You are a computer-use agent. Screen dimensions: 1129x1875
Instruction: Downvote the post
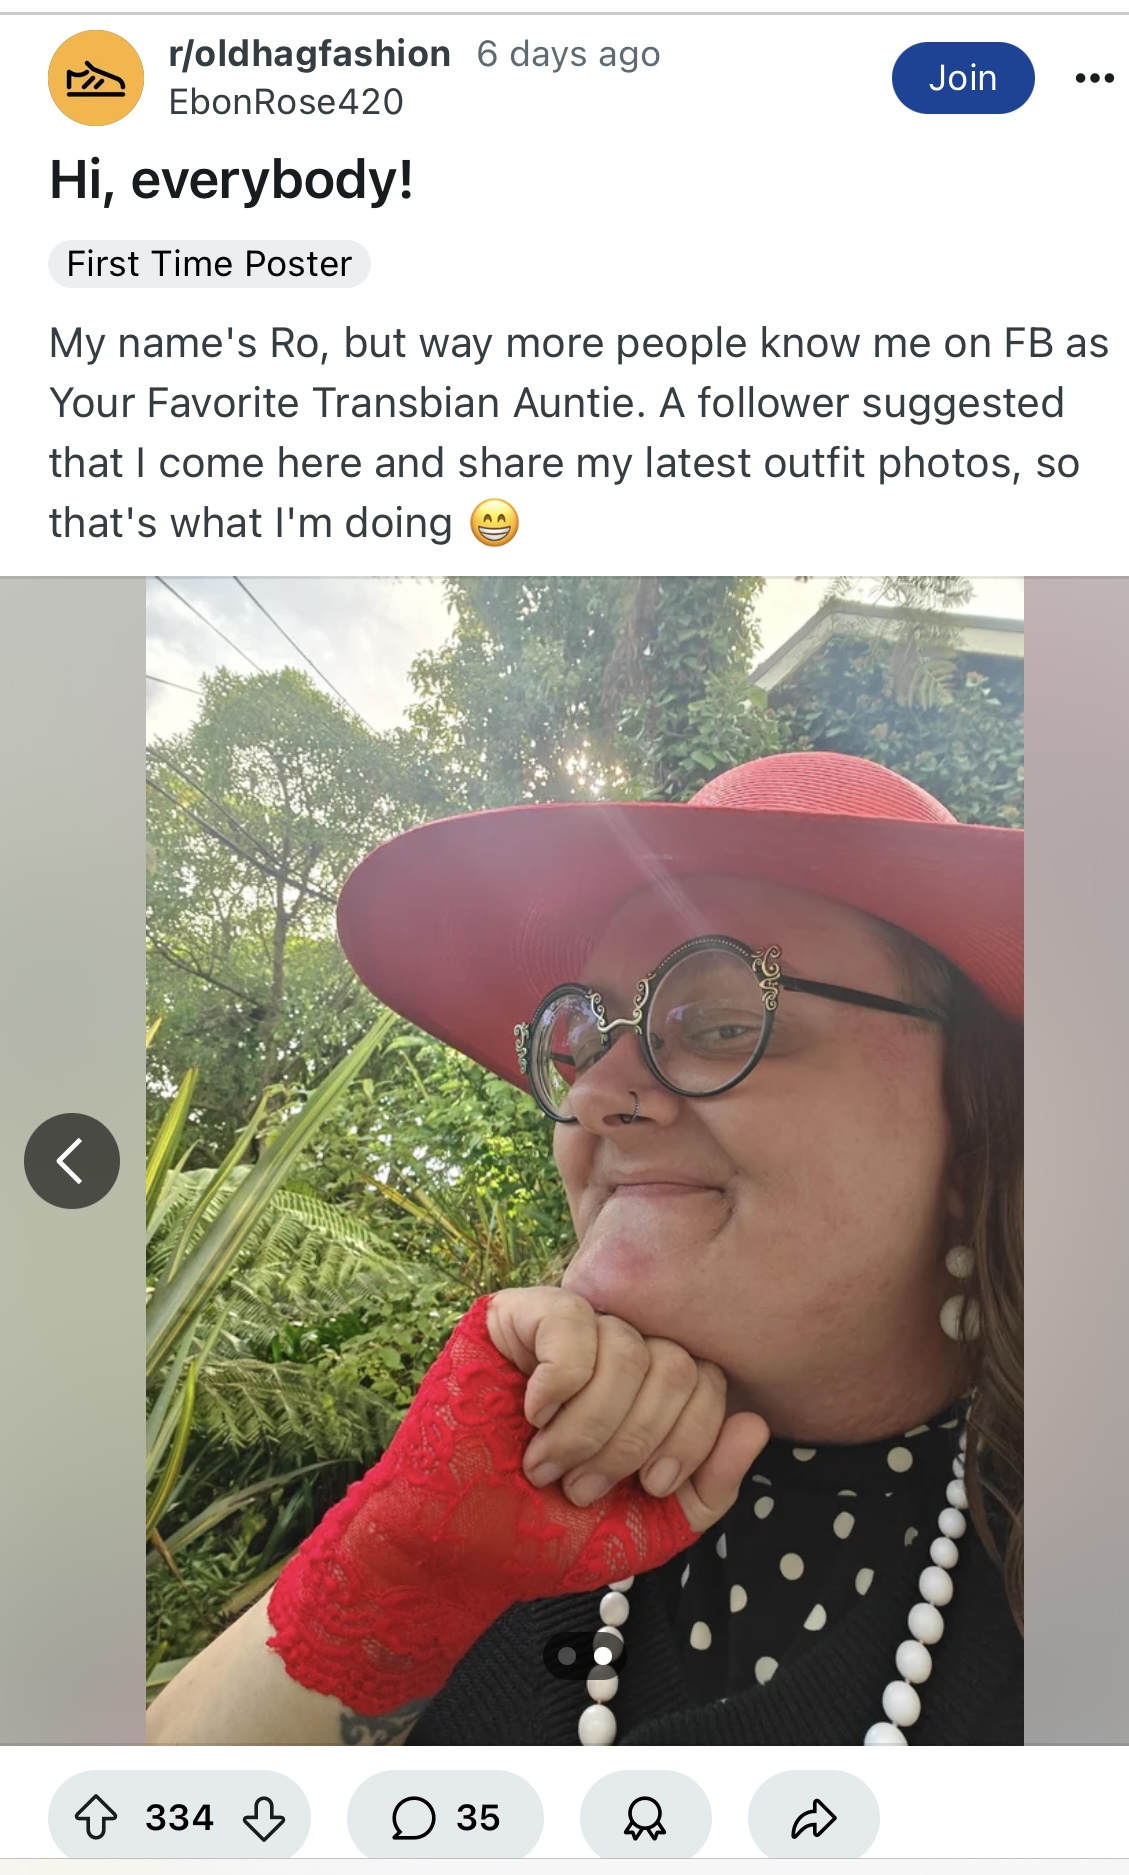[x=264, y=1817]
